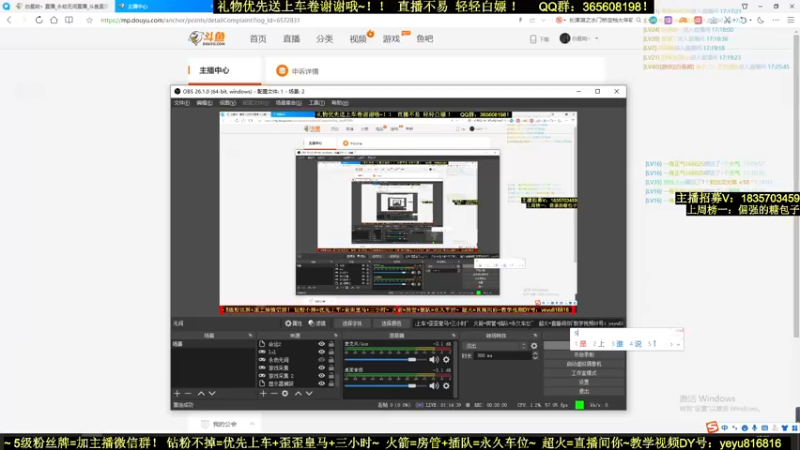Open source properties gear in the Sources panel
This screenshot has width=800, height=450.
coord(285,393)
